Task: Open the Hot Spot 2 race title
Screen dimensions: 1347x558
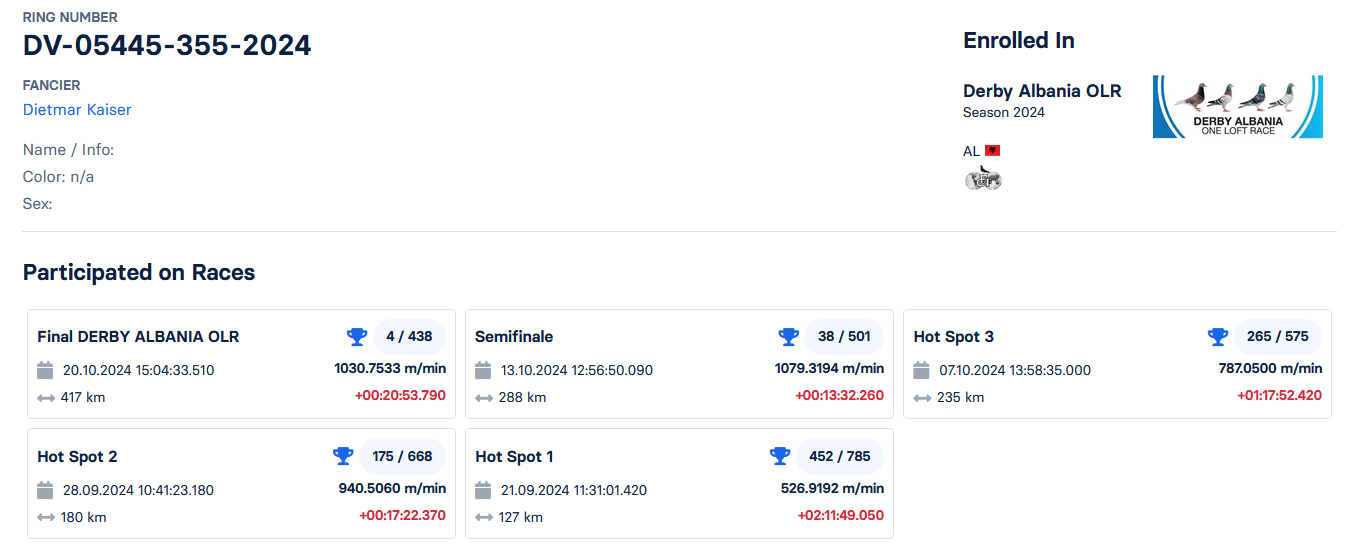Action: tap(77, 457)
